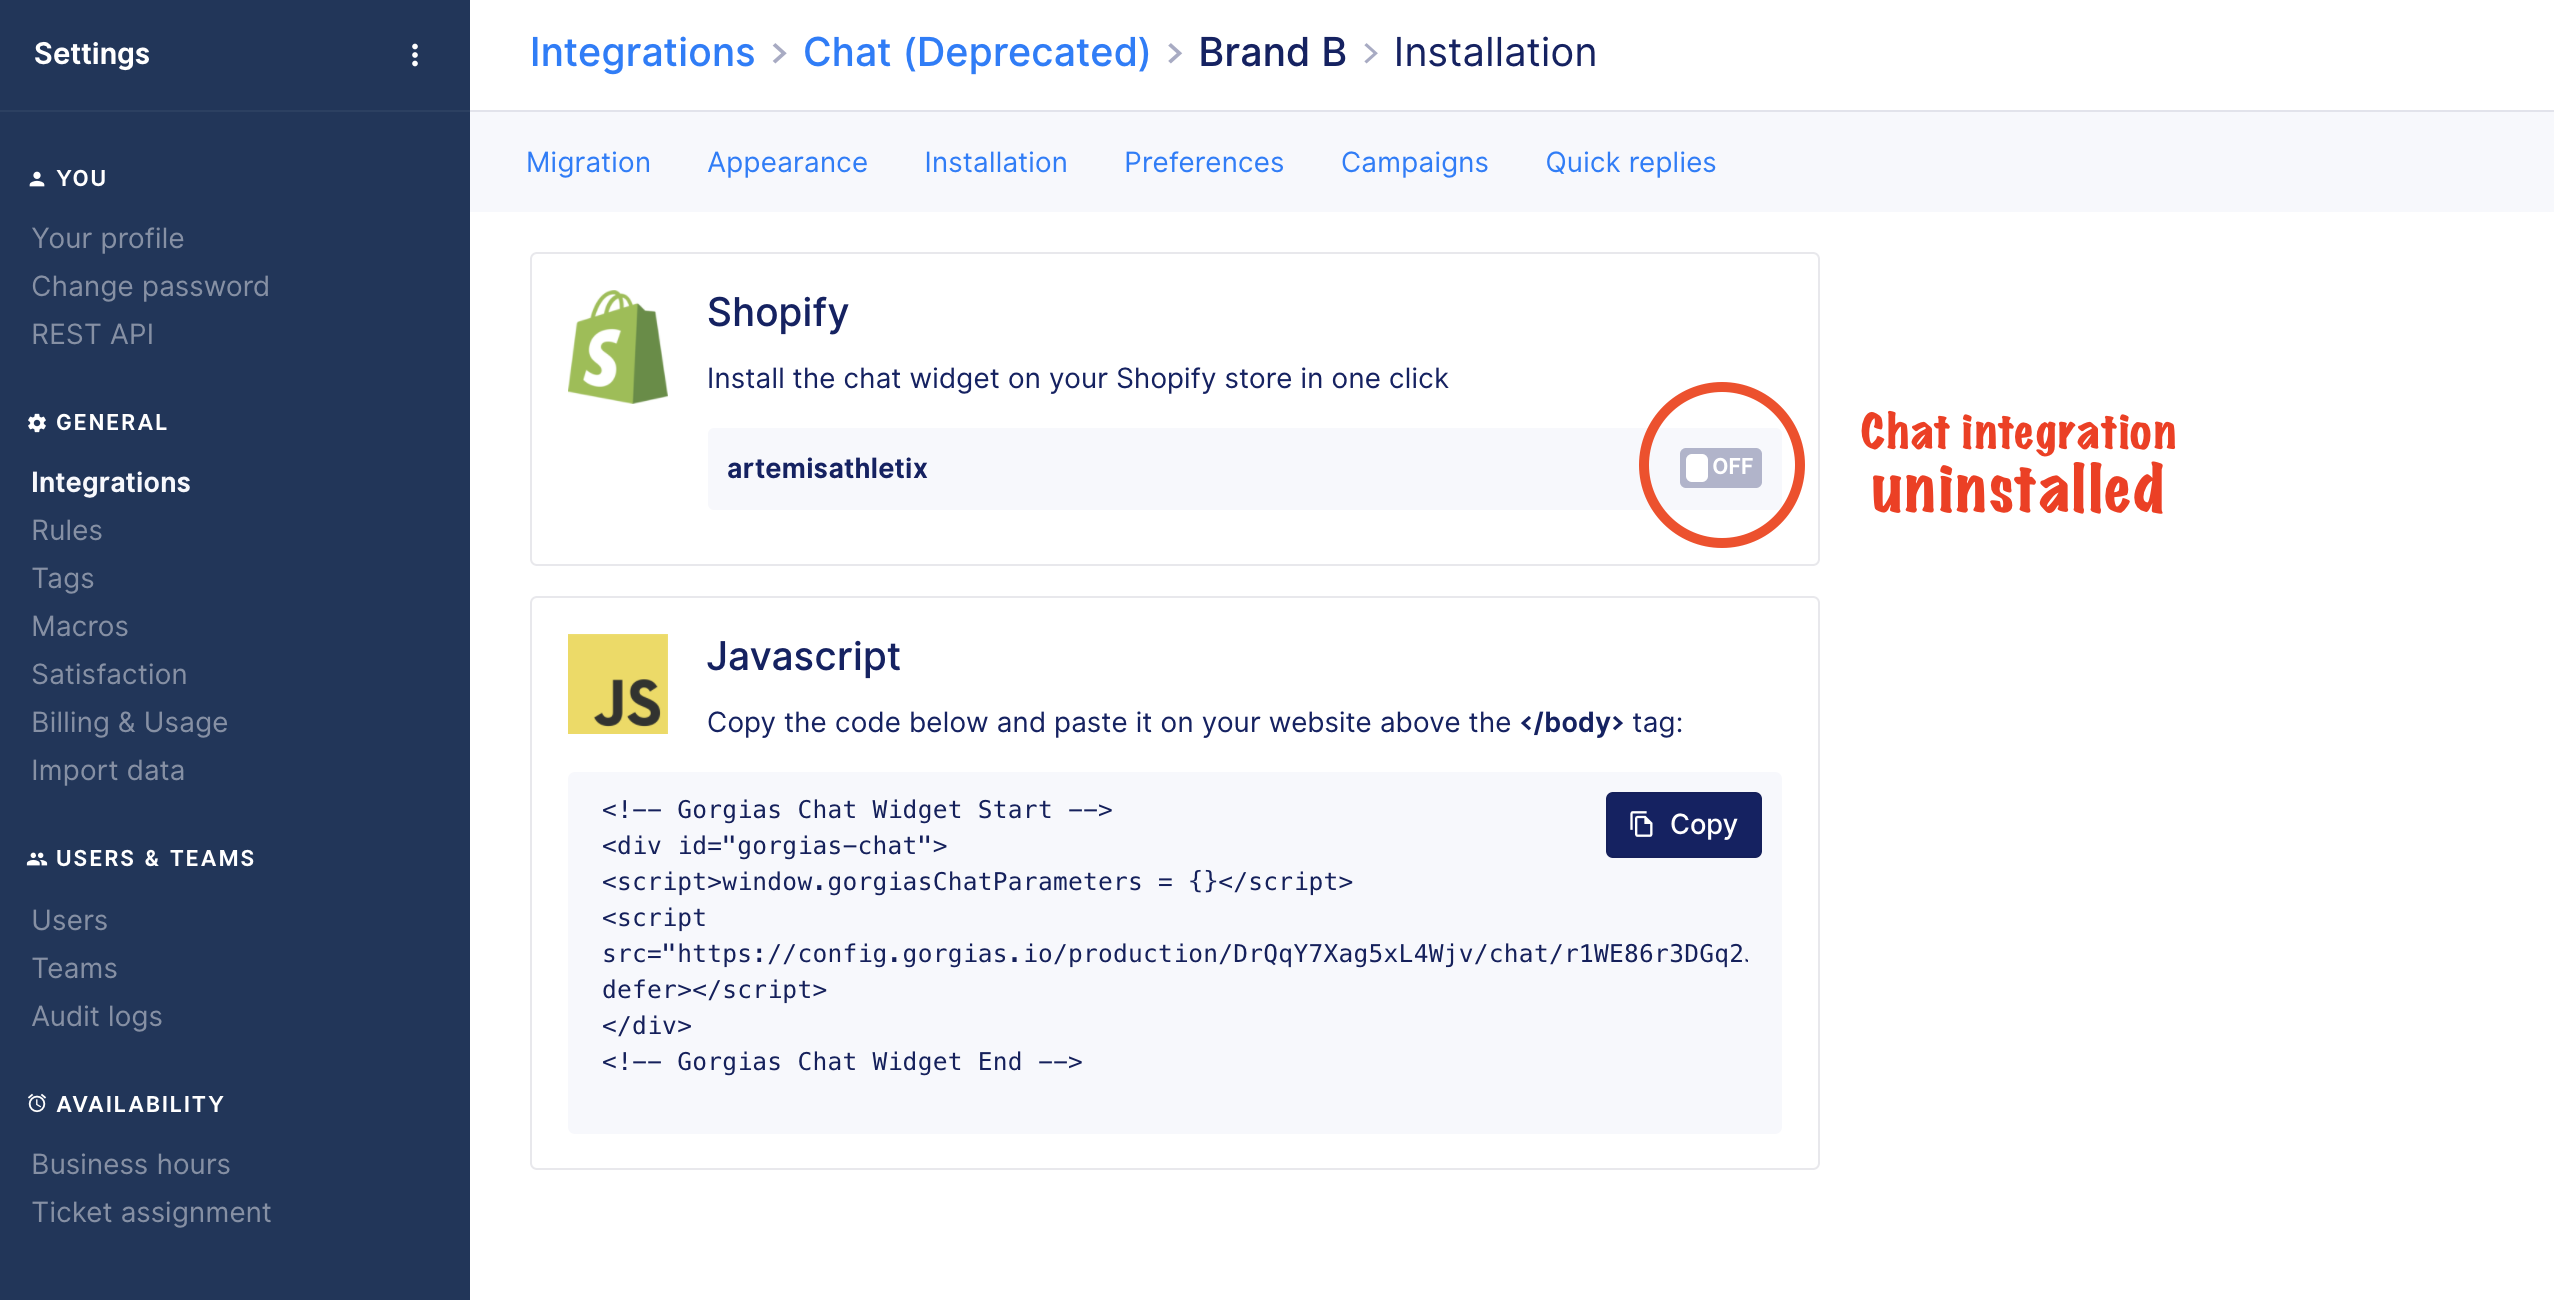The image size is (2554, 1300).
Task: Switch to the Migration tab
Action: click(x=588, y=162)
